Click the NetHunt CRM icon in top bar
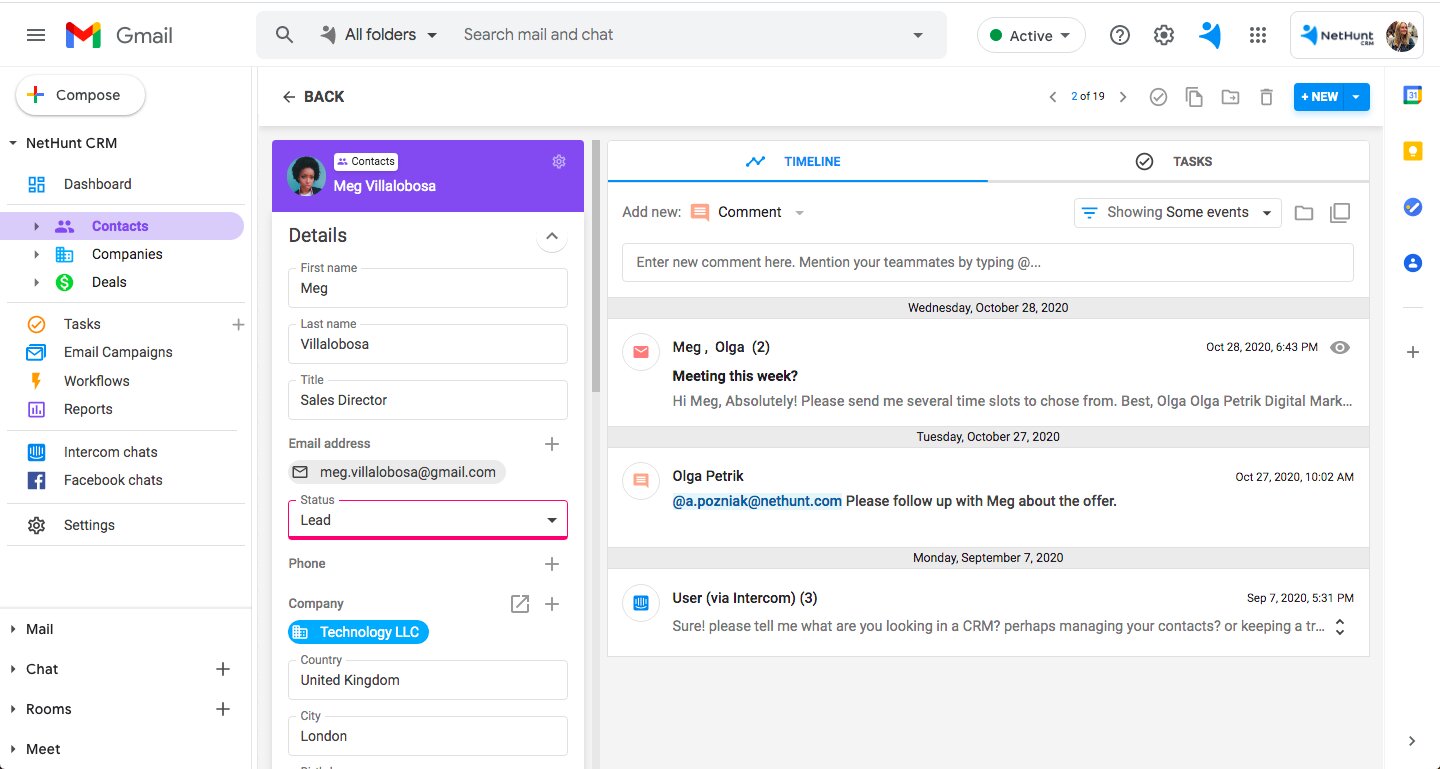 1210,35
